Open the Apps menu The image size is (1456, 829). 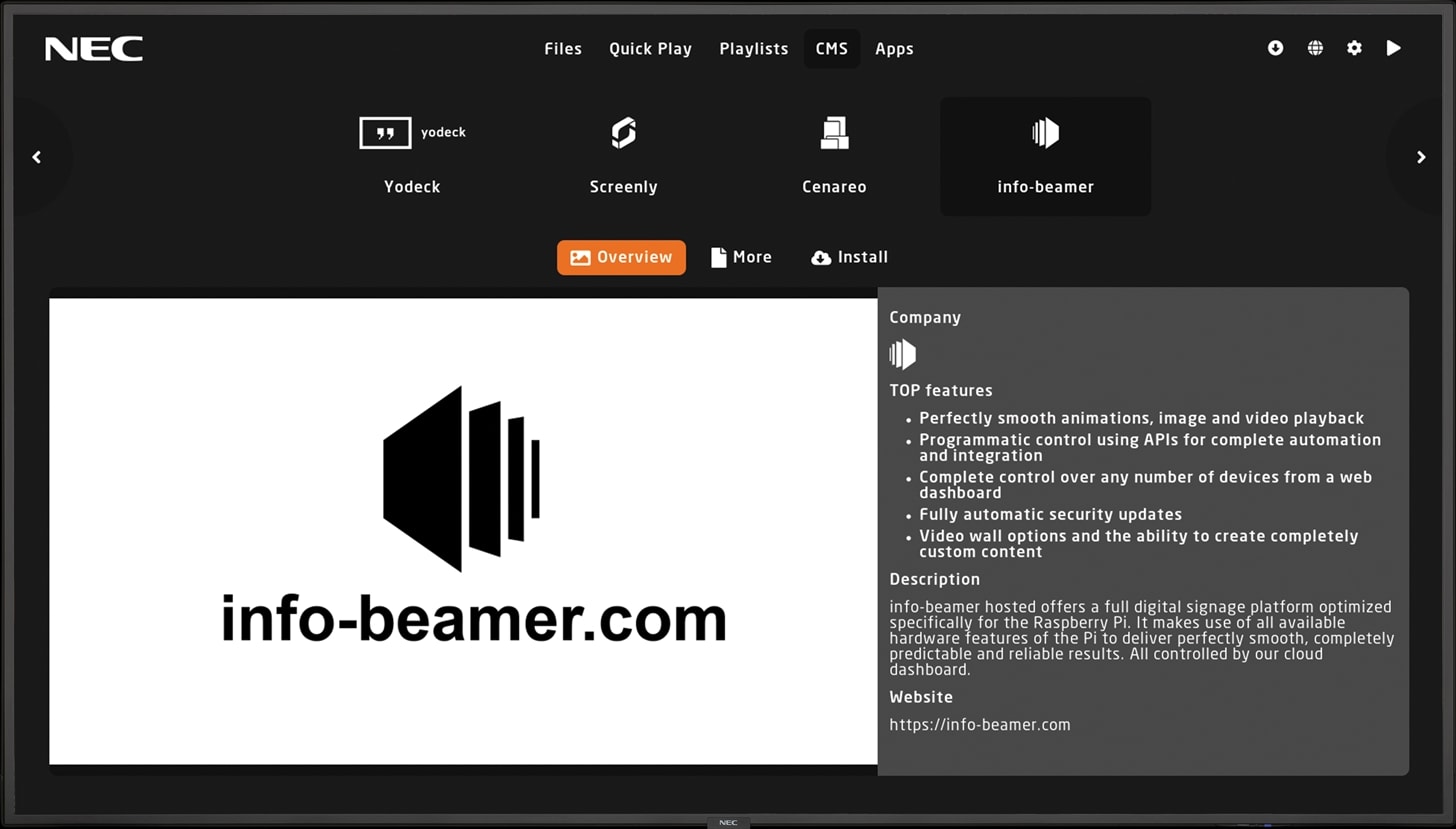click(894, 48)
